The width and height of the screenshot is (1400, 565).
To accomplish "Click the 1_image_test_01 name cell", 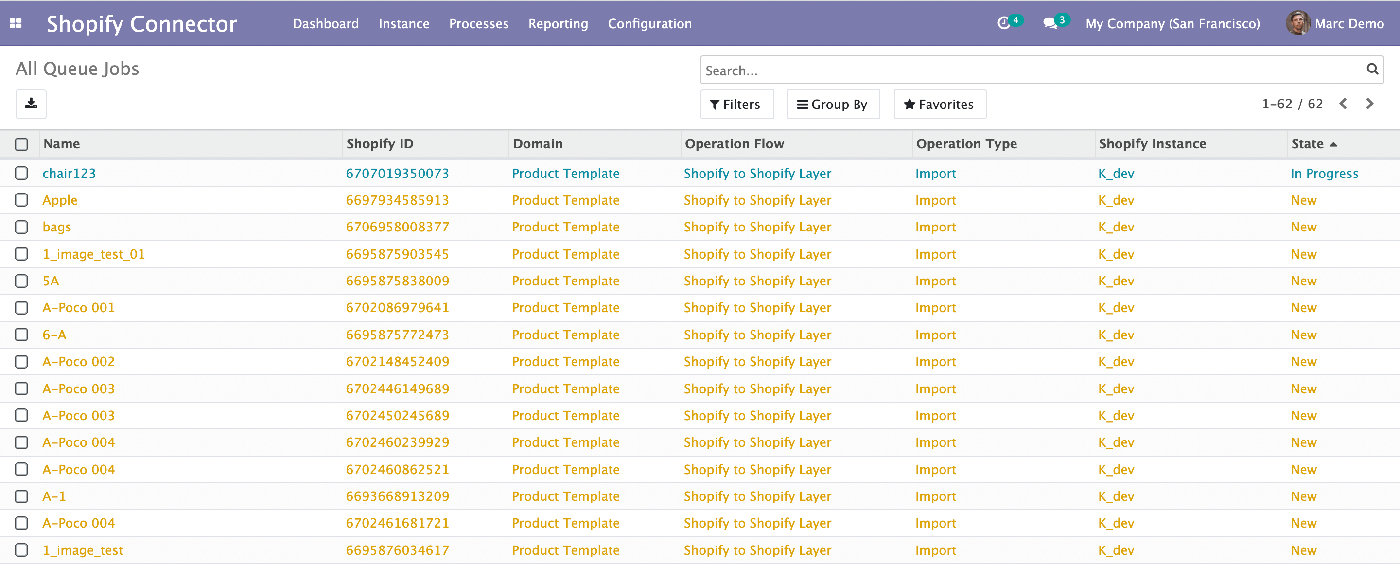I will (x=94, y=254).
